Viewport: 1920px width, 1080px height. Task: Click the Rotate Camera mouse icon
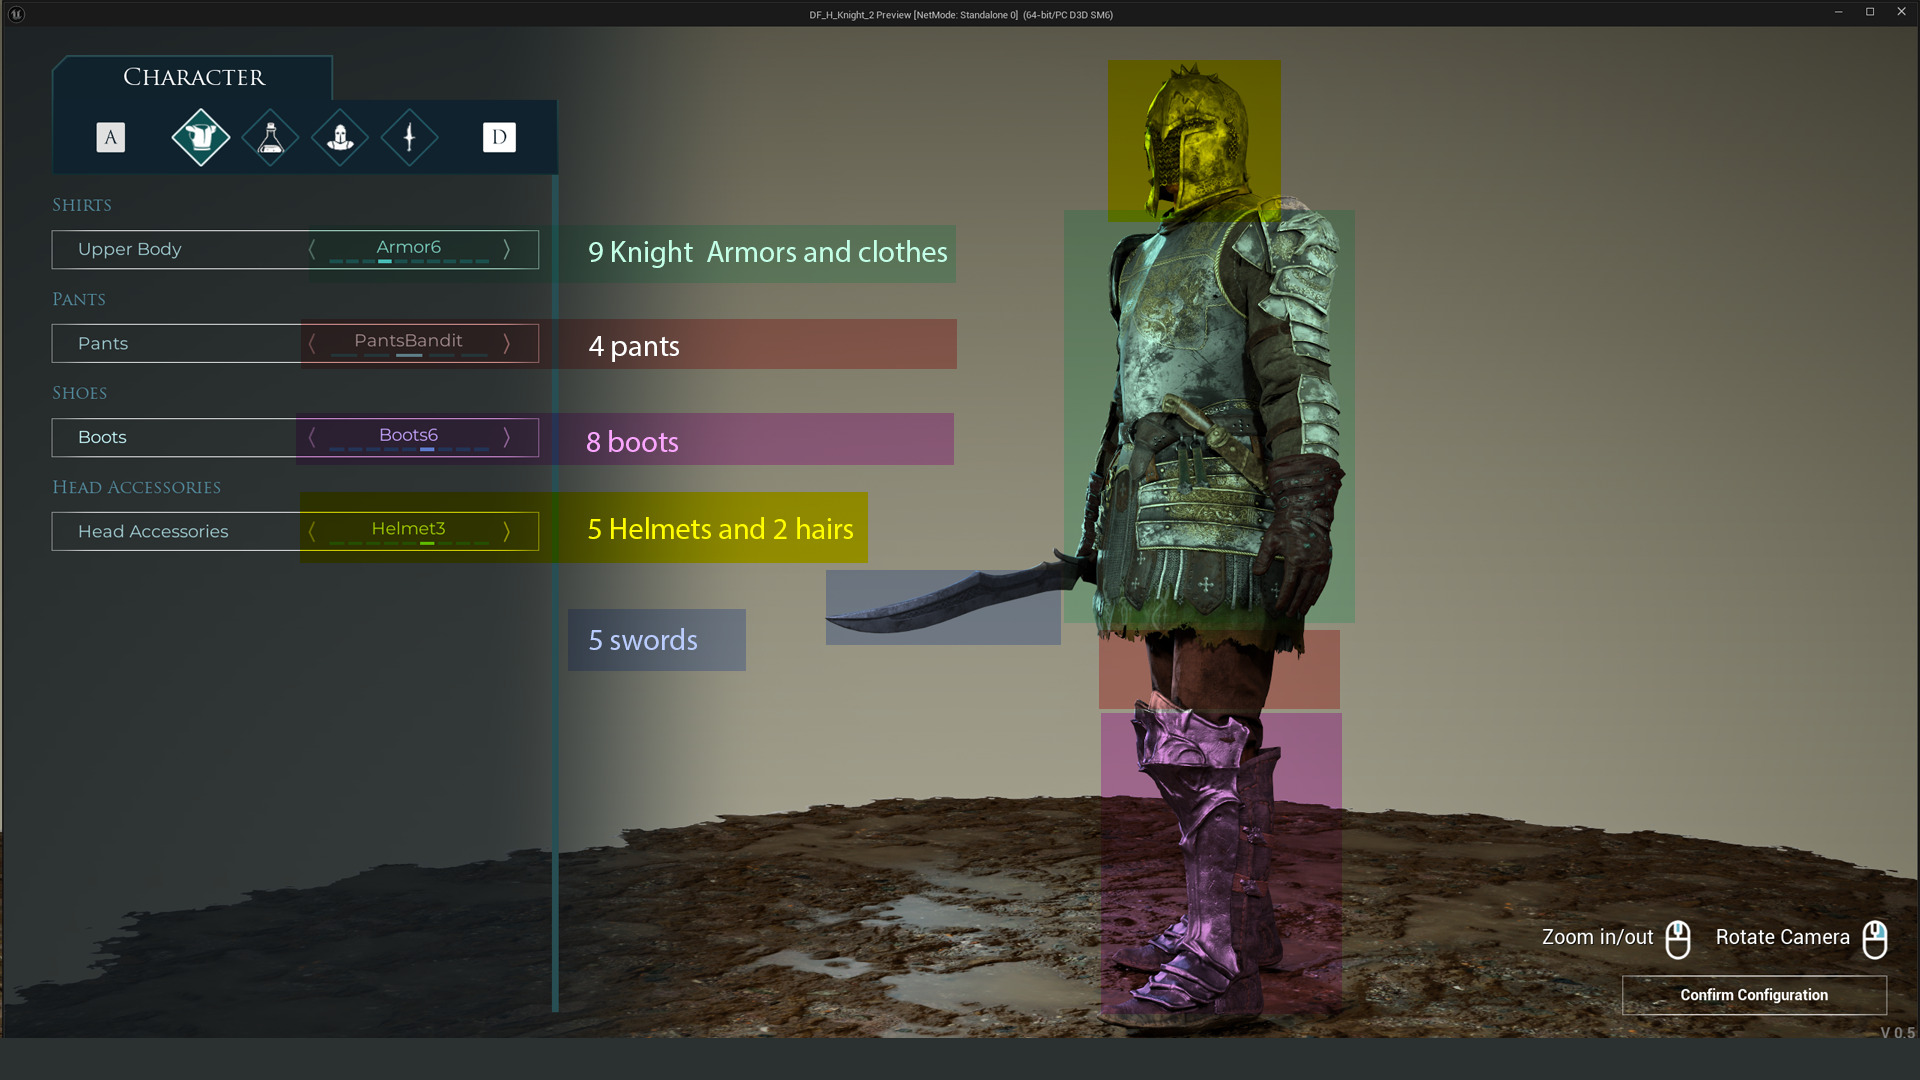tap(1875, 939)
